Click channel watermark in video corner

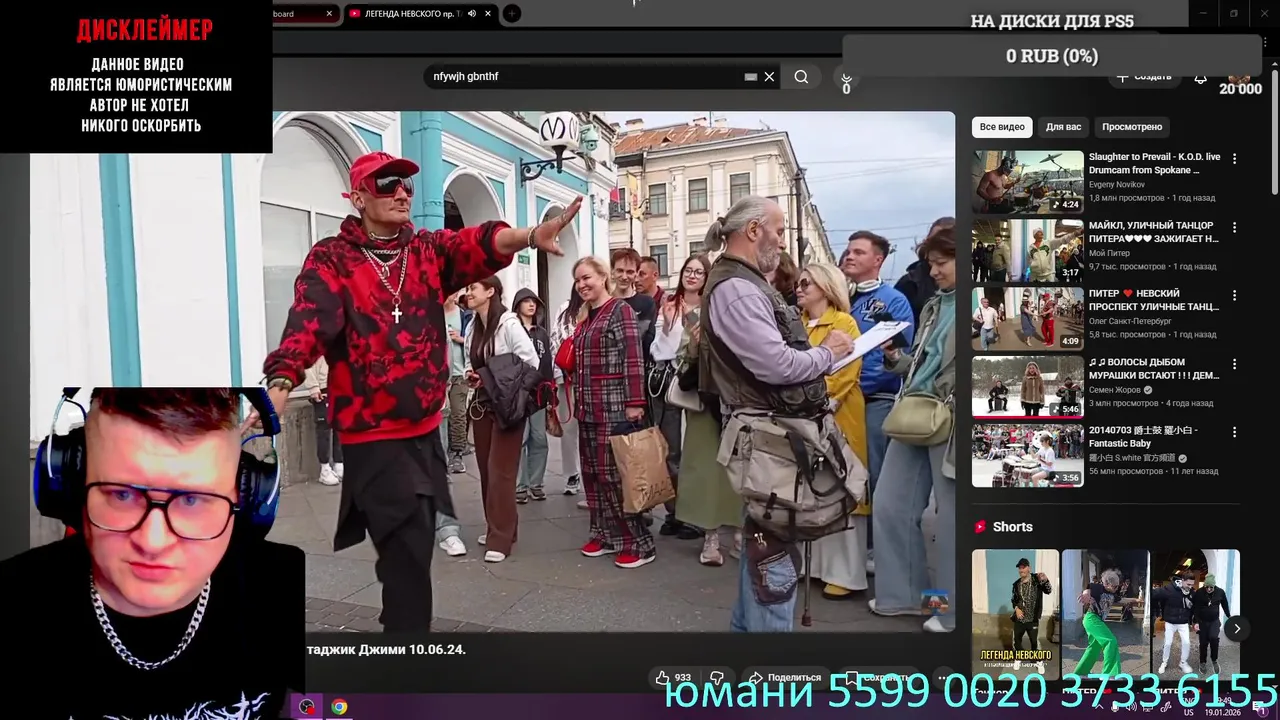[935, 602]
